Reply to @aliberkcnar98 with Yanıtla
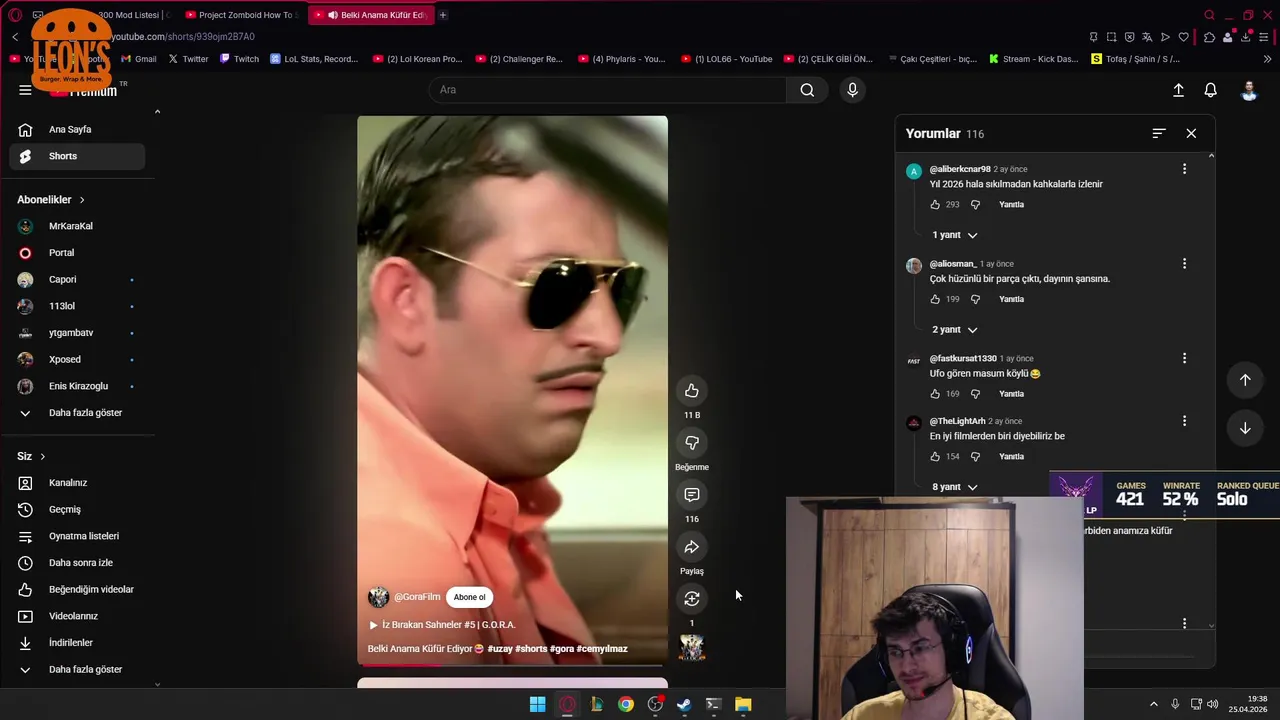This screenshot has height=720, width=1280. 1011,204
